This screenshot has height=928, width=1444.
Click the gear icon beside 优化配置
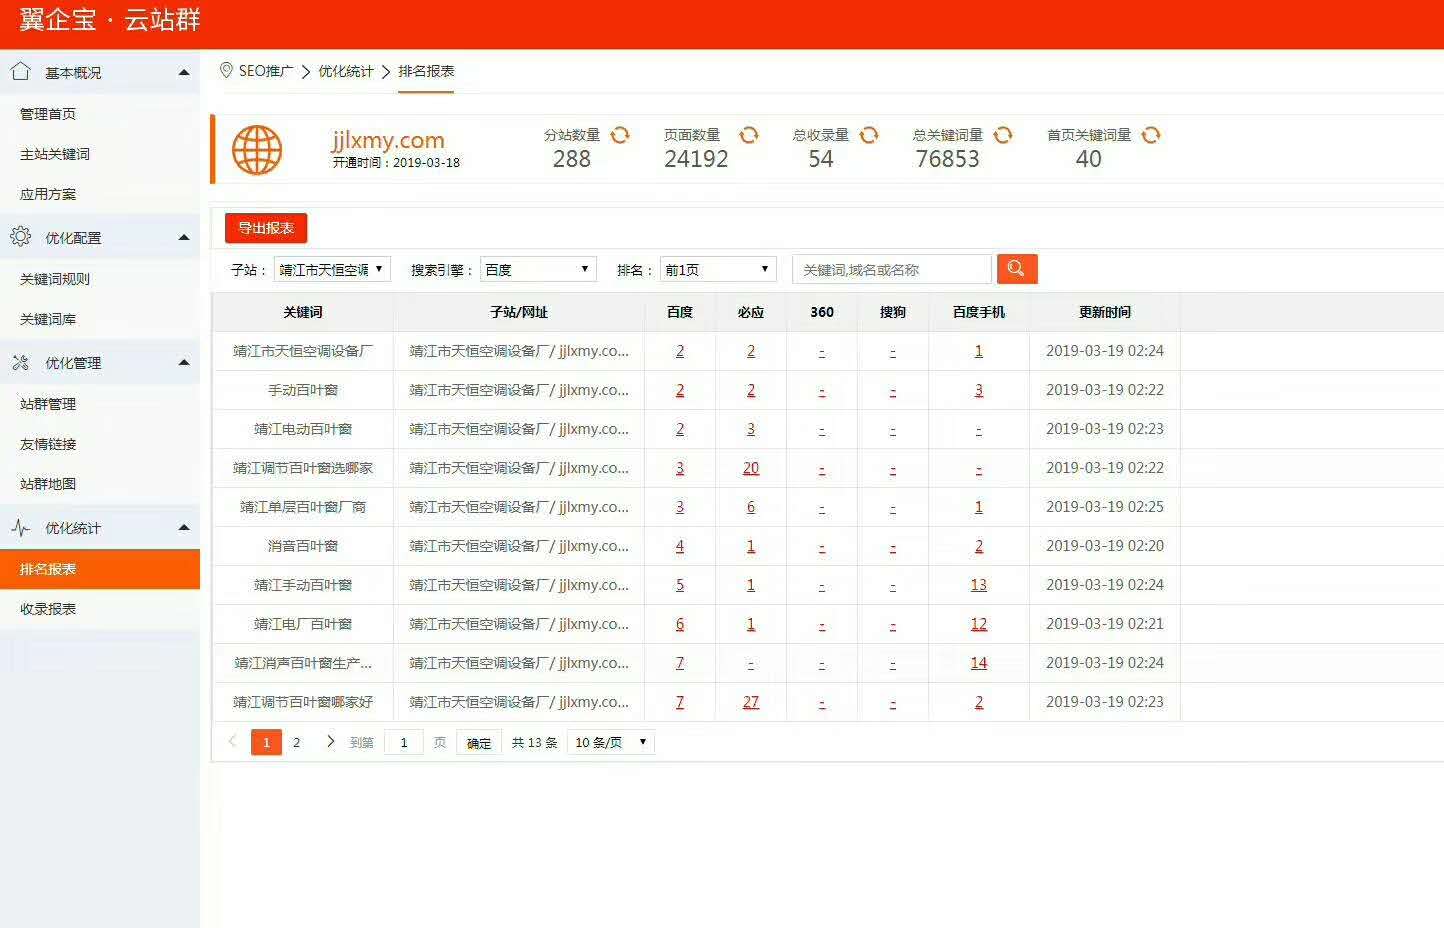click(x=20, y=237)
